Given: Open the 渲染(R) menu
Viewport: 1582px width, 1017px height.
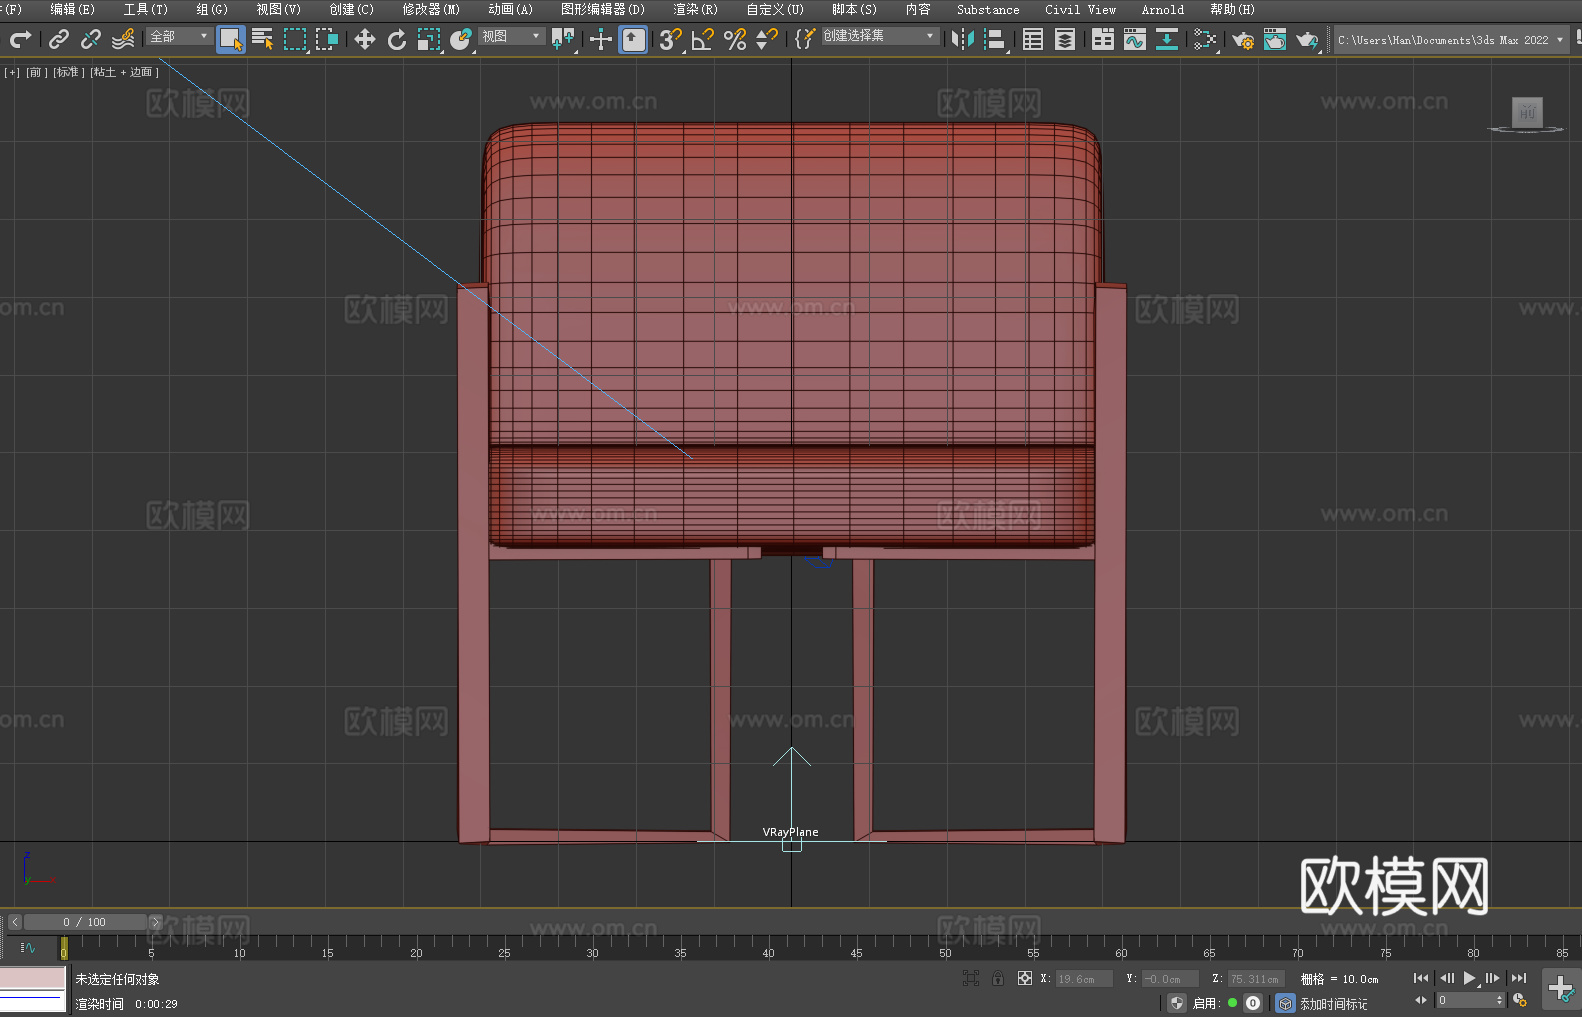Looking at the screenshot, I should pyautogui.click(x=696, y=9).
